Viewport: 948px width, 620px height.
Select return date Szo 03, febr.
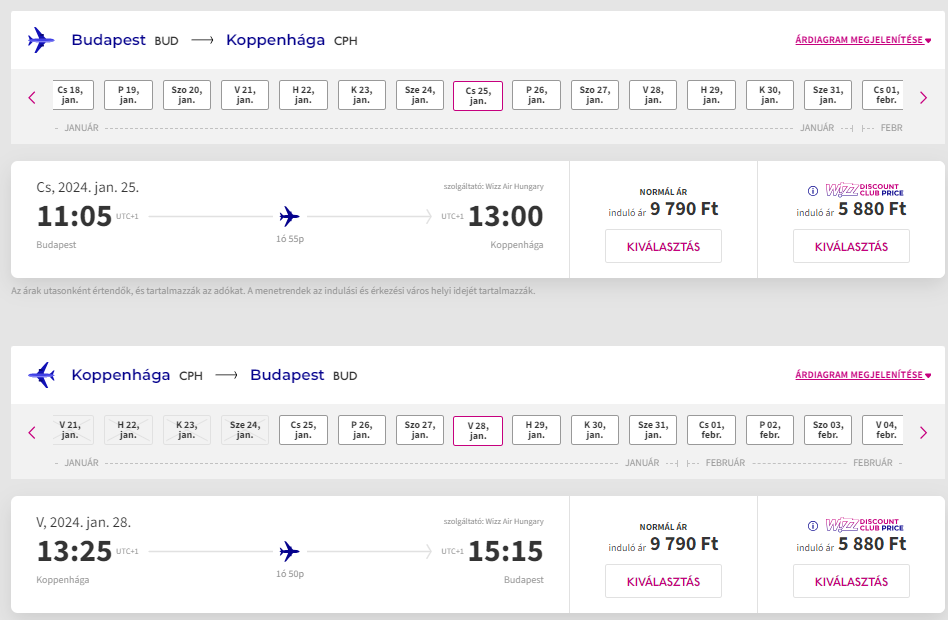tap(828, 430)
